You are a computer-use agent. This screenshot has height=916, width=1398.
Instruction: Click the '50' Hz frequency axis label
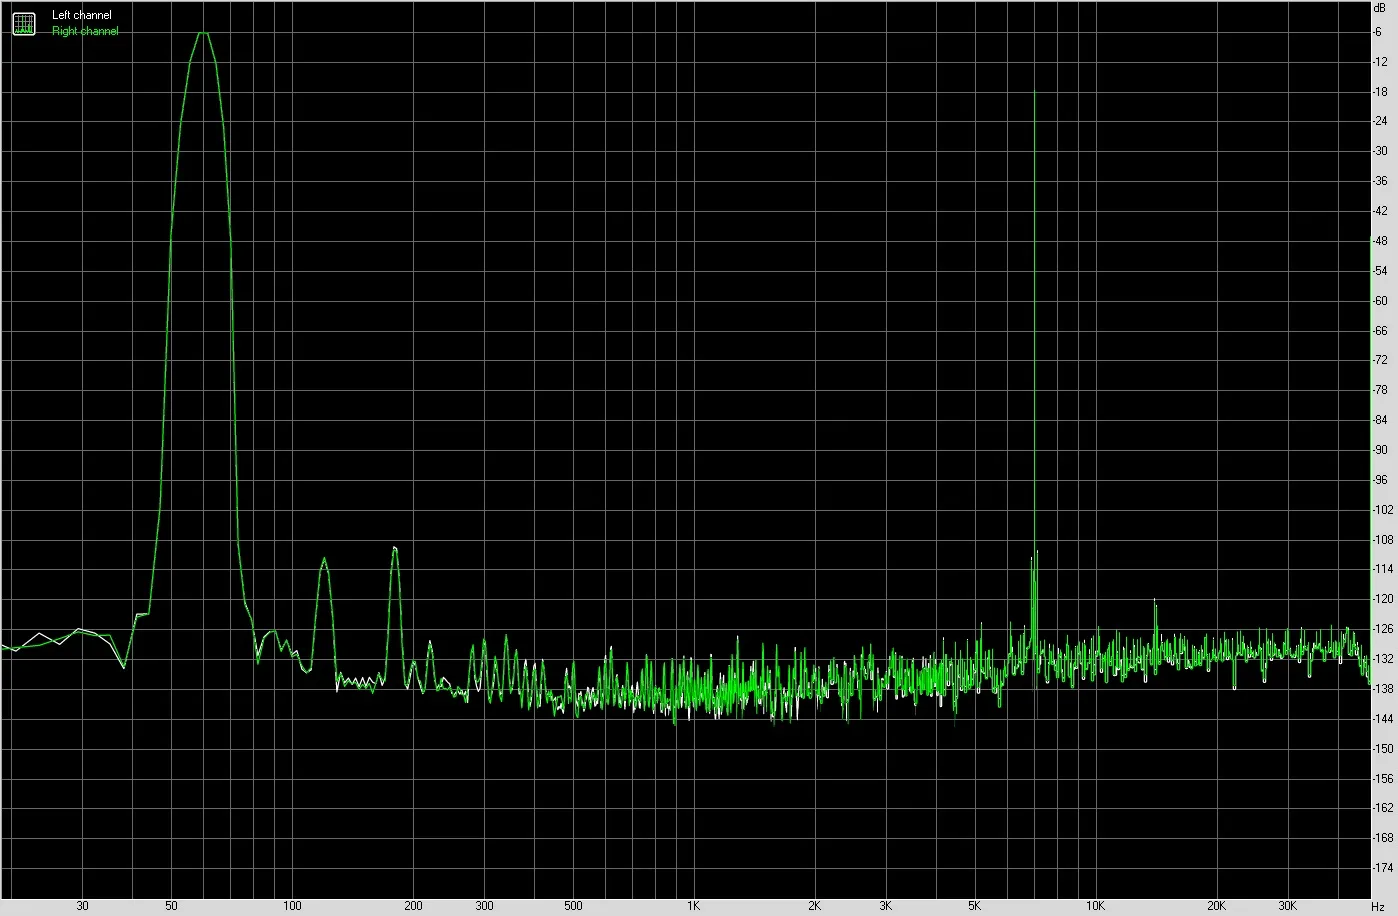[172, 906]
